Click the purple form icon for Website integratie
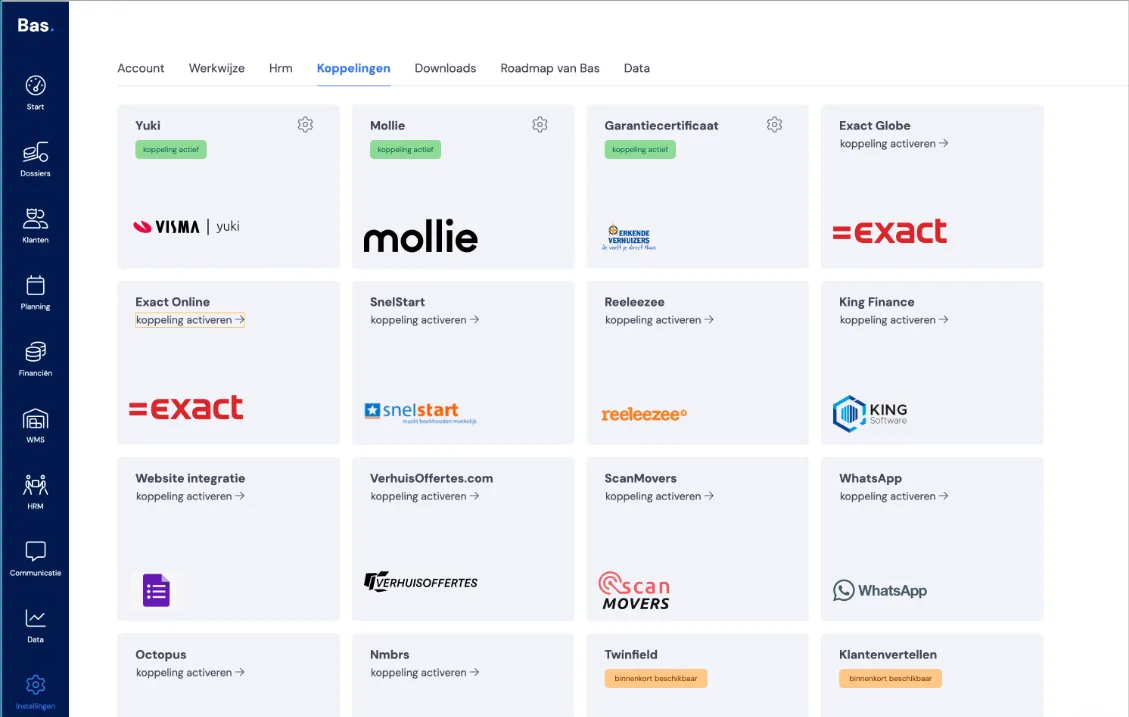 156,590
